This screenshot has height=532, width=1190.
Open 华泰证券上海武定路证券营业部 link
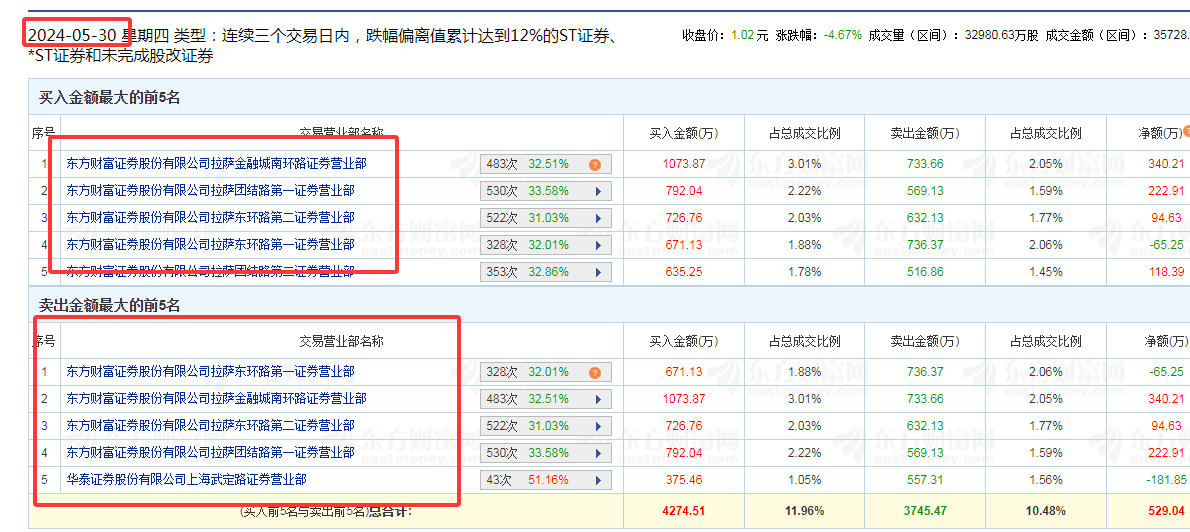[x=186, y=480]
